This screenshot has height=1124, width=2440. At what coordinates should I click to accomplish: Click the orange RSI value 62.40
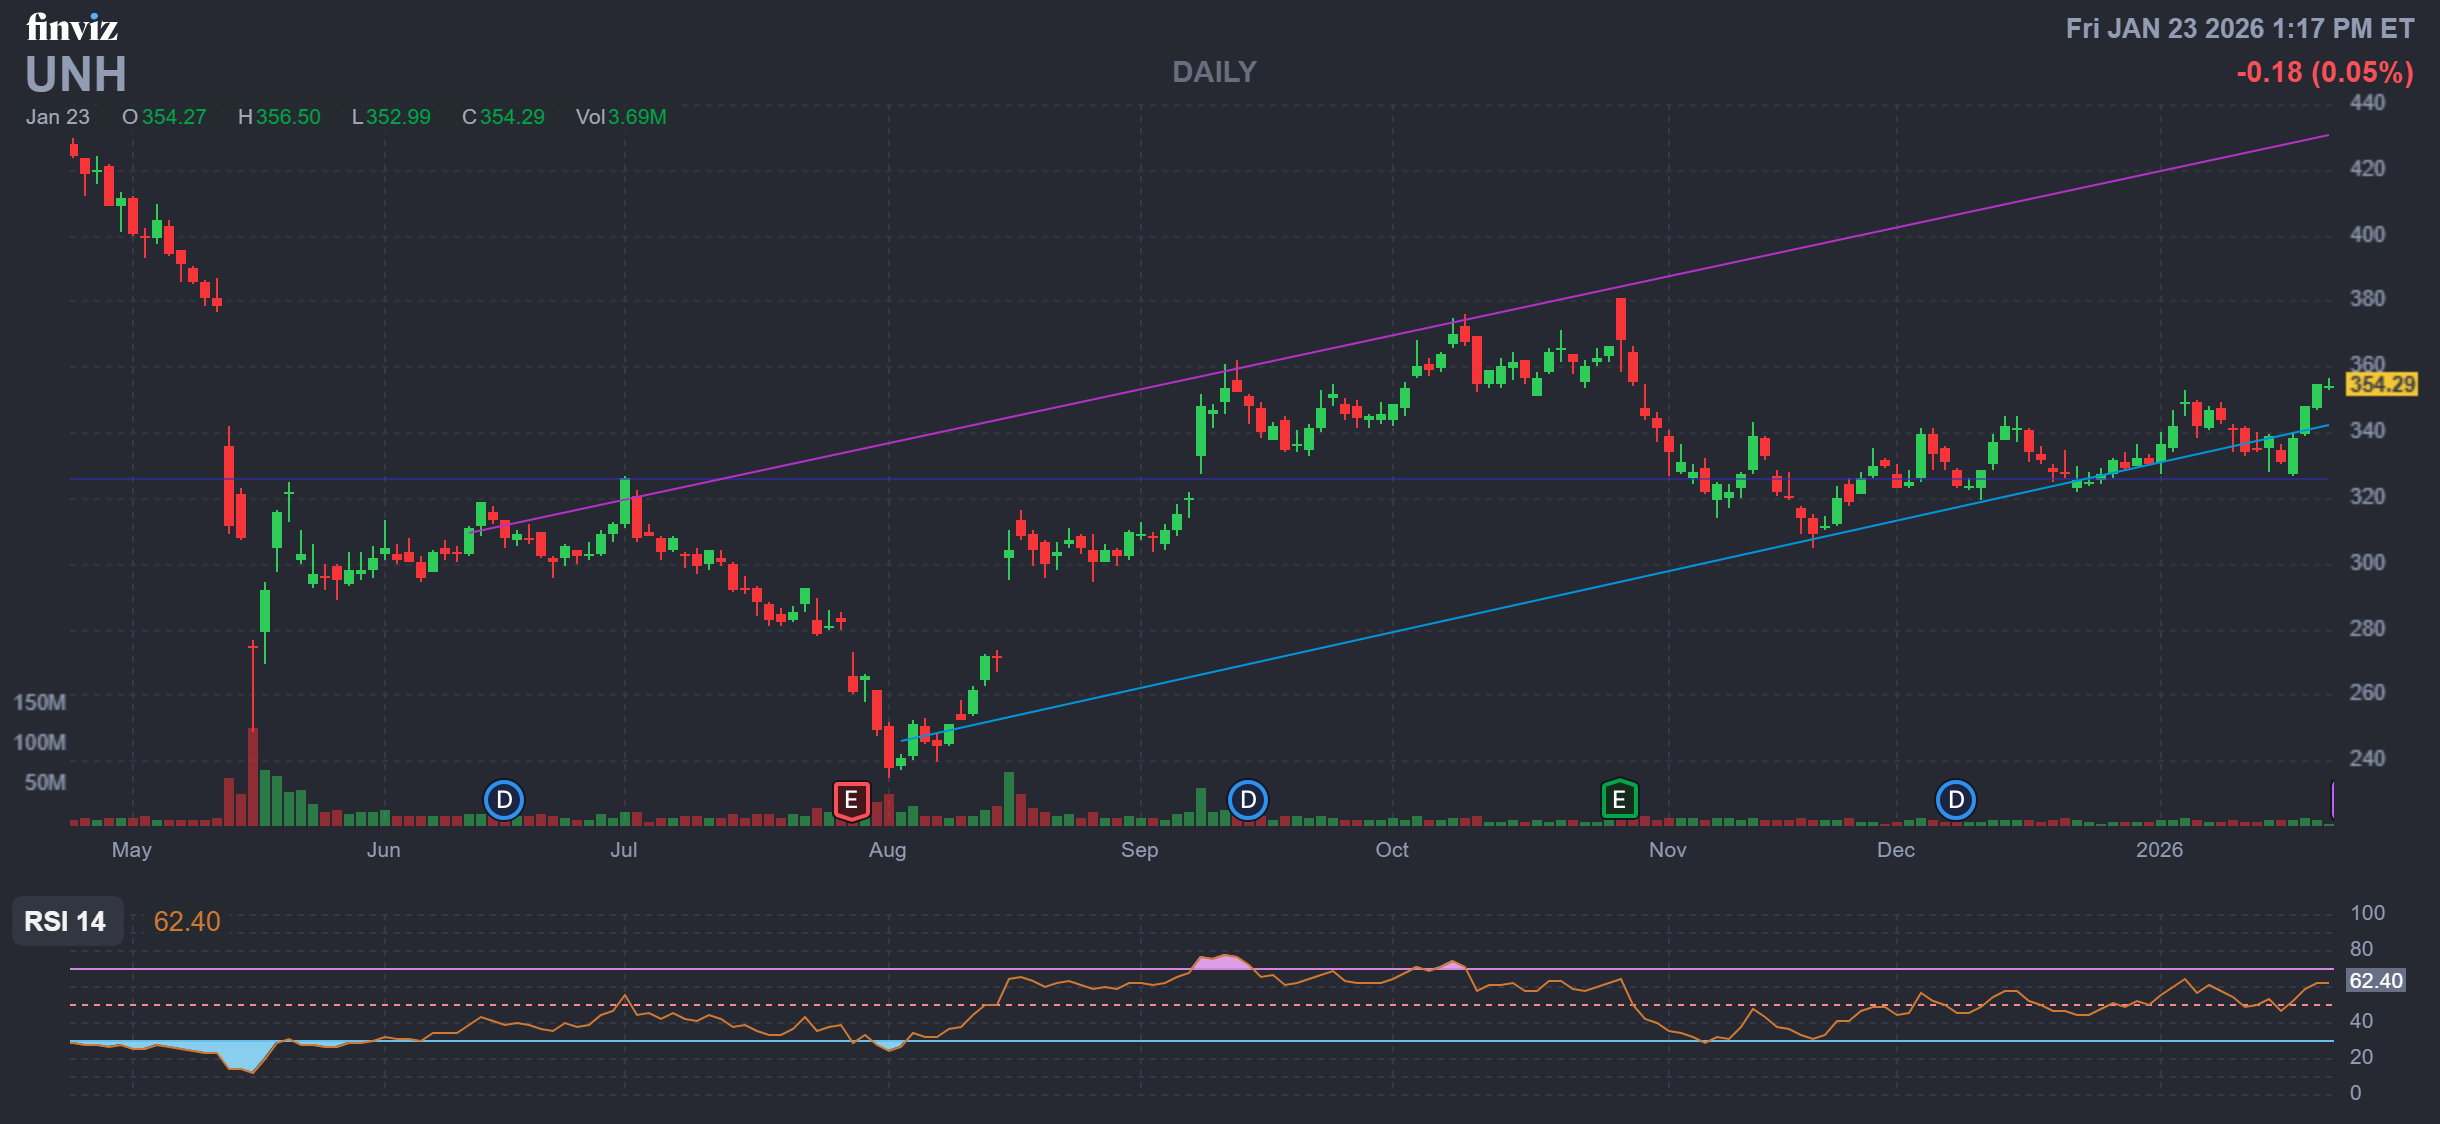tap(187, 921)
